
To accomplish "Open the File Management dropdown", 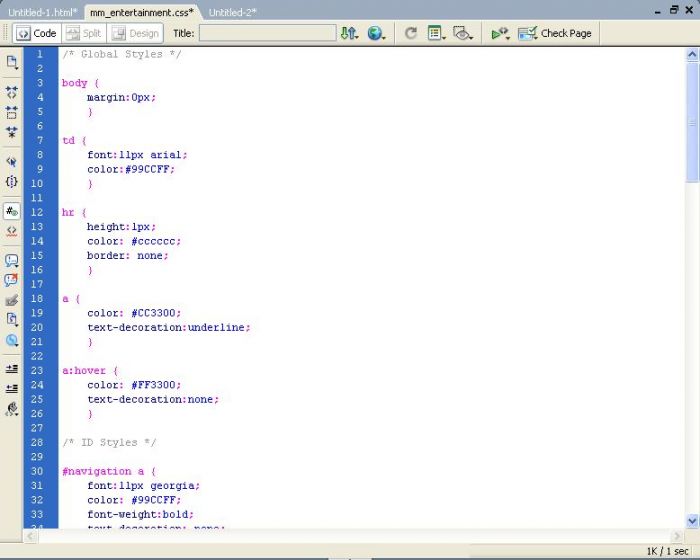I will [348, 33].
